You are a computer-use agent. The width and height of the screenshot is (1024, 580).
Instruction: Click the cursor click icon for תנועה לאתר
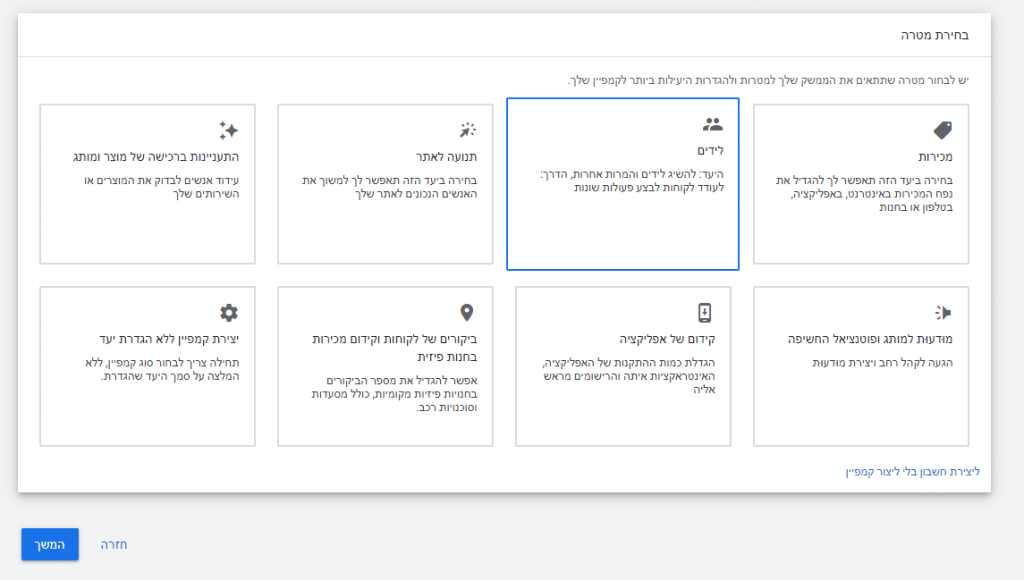(x=467, y=130)
